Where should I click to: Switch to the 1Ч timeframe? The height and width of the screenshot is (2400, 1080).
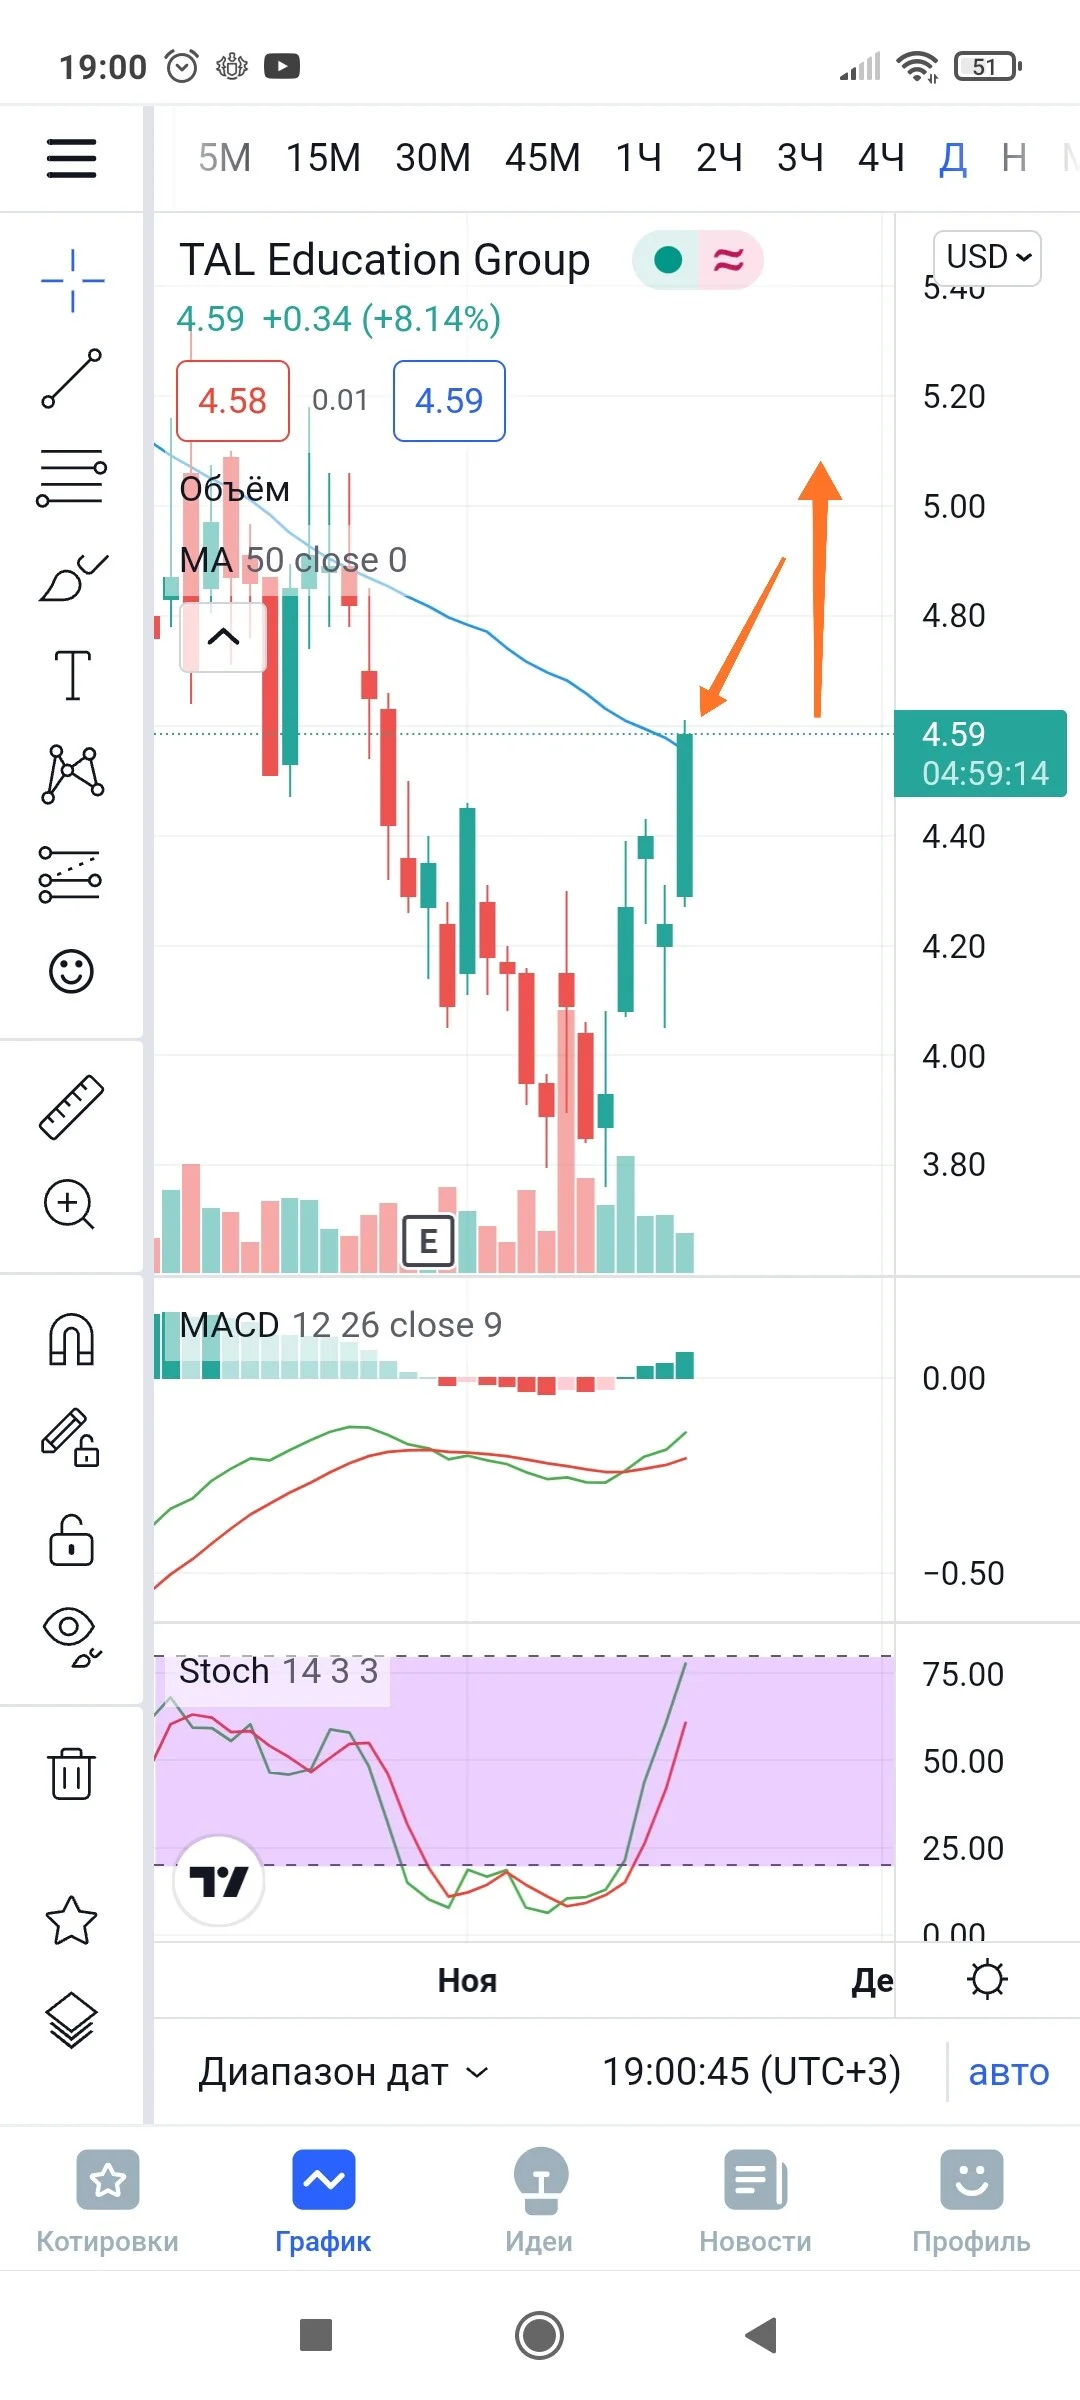click(x=638, y=158)
